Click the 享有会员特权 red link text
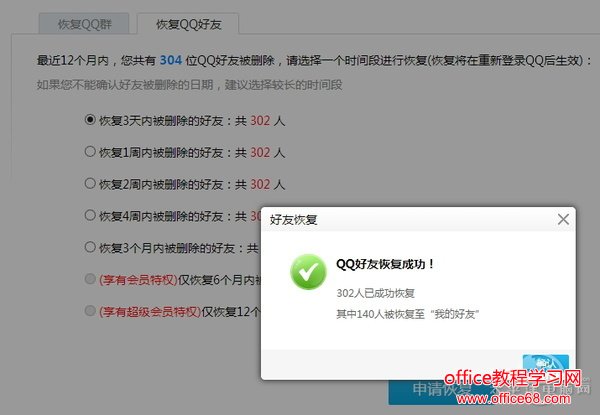 pyautogui.click(x=138, y=280)
